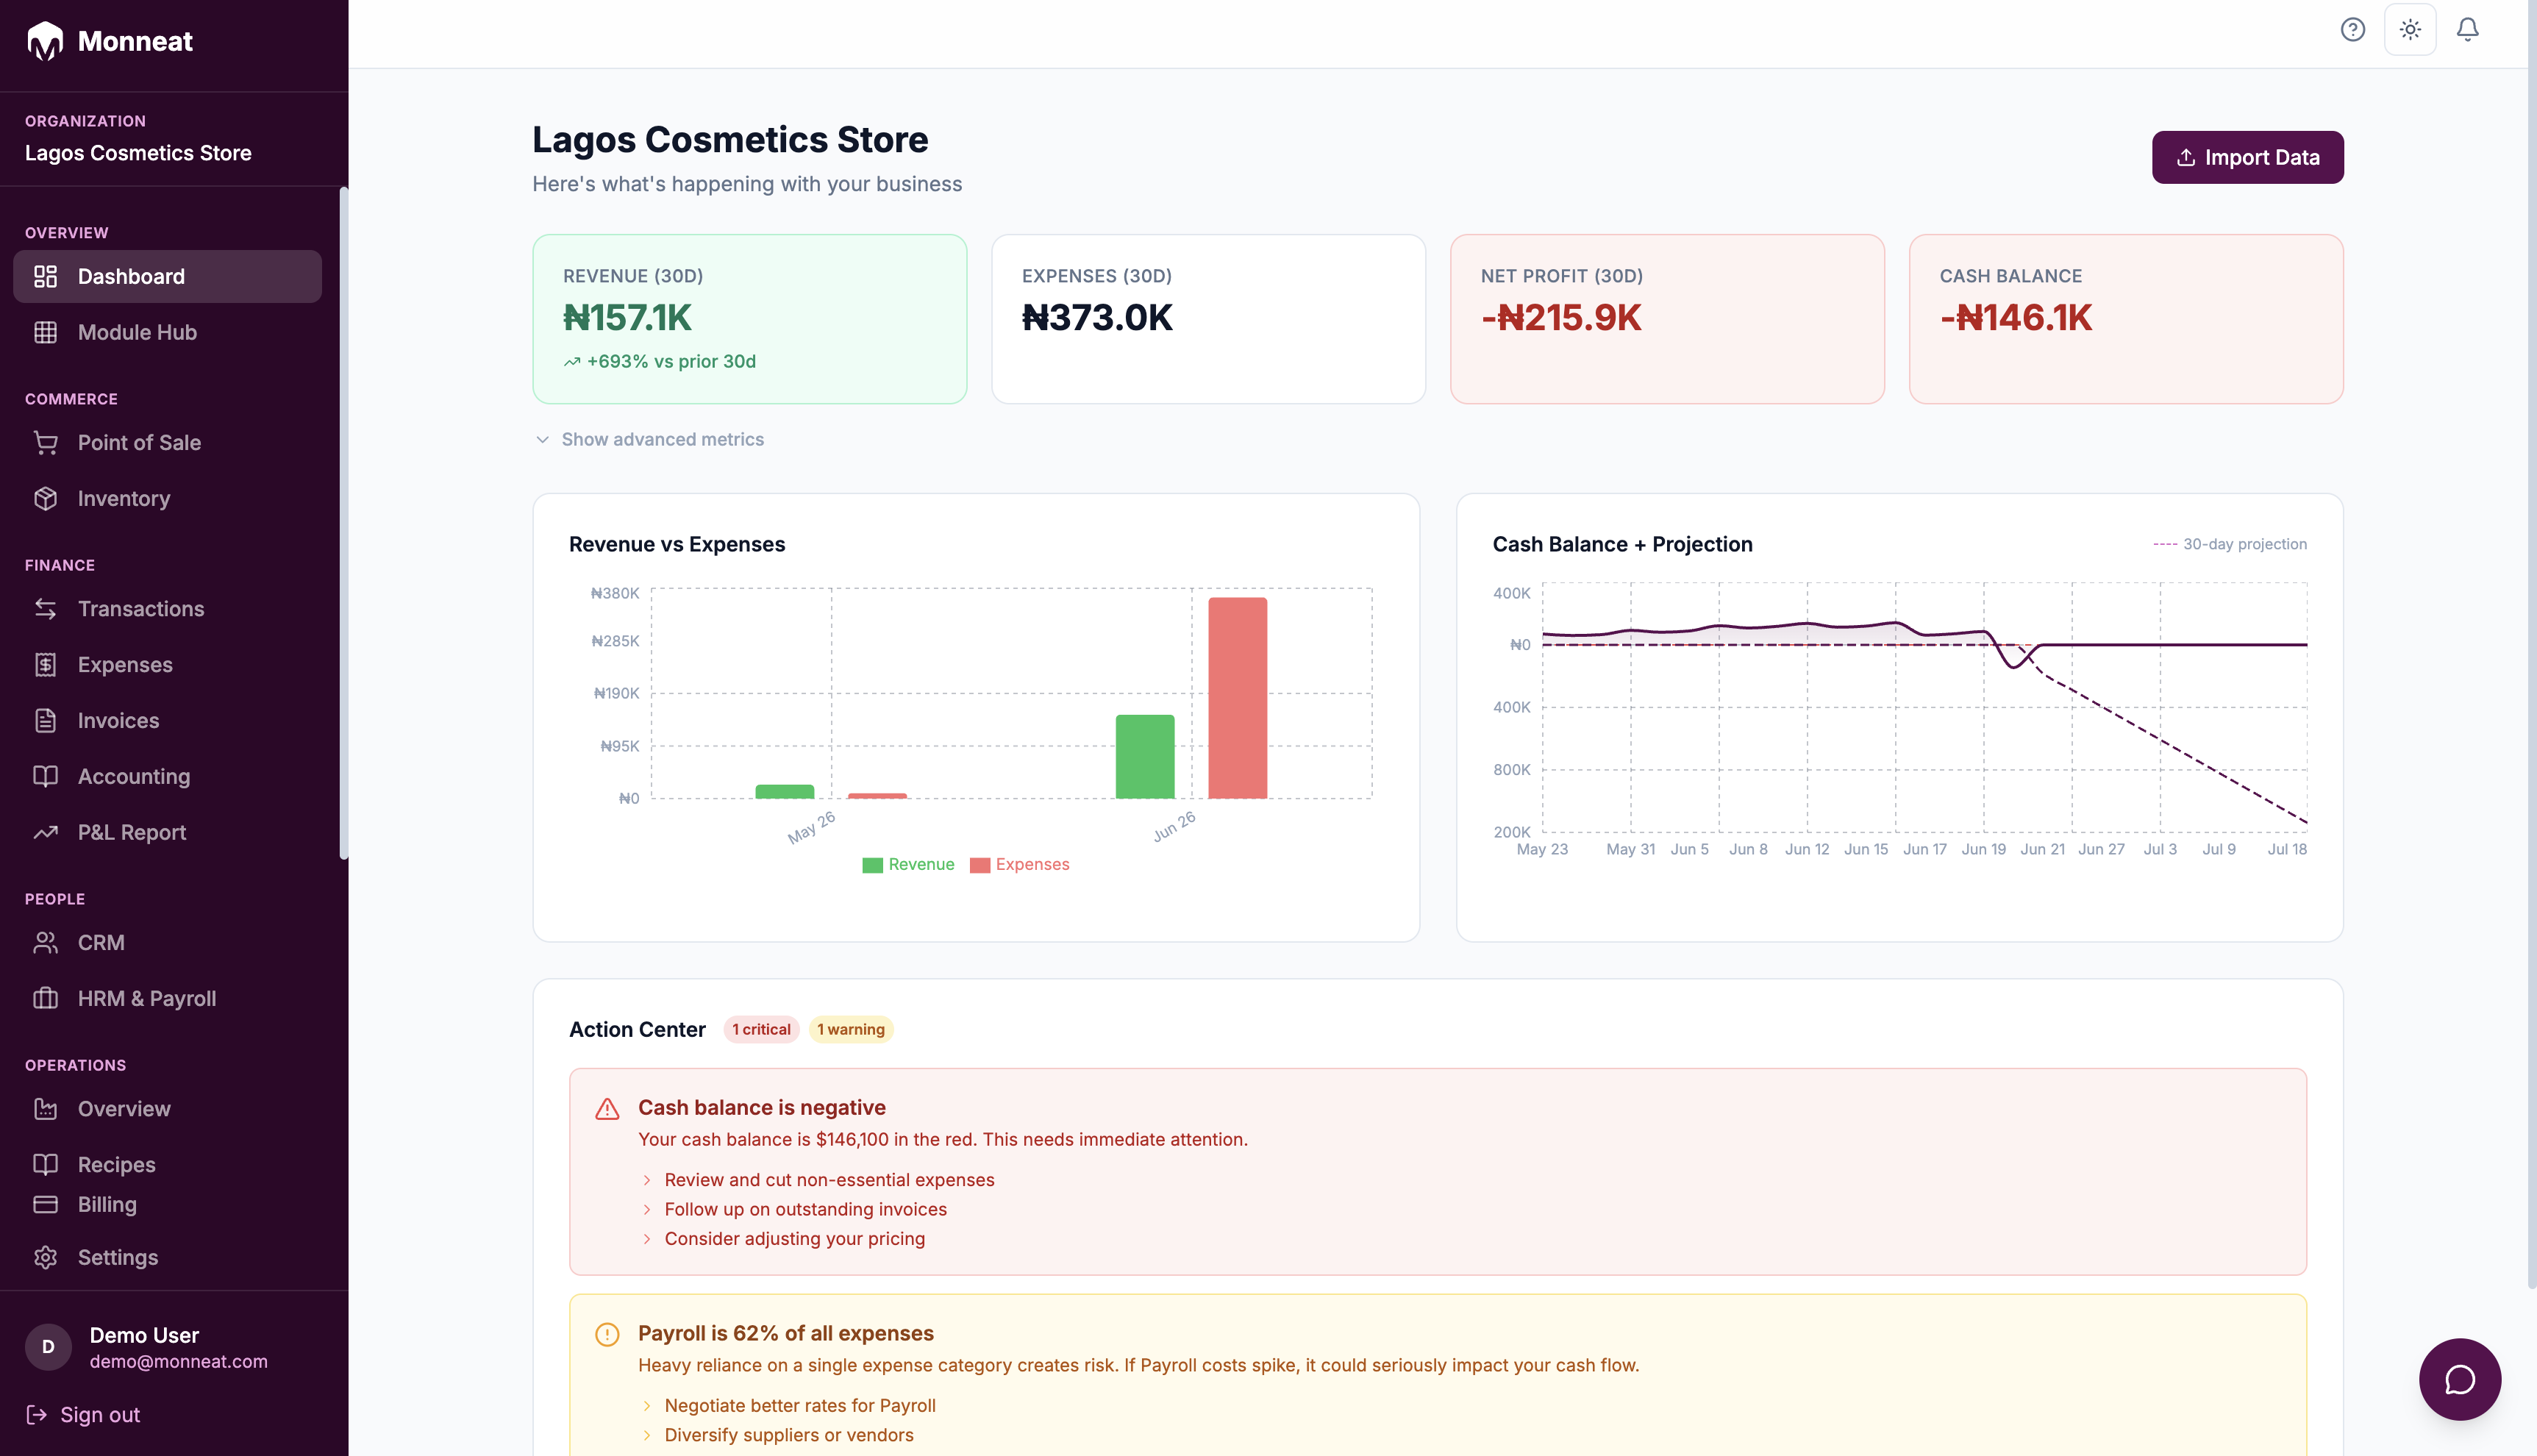Open the Expenses (30D) card
This screenshot has width=2537, height=1456.
tap(1208, 319)
